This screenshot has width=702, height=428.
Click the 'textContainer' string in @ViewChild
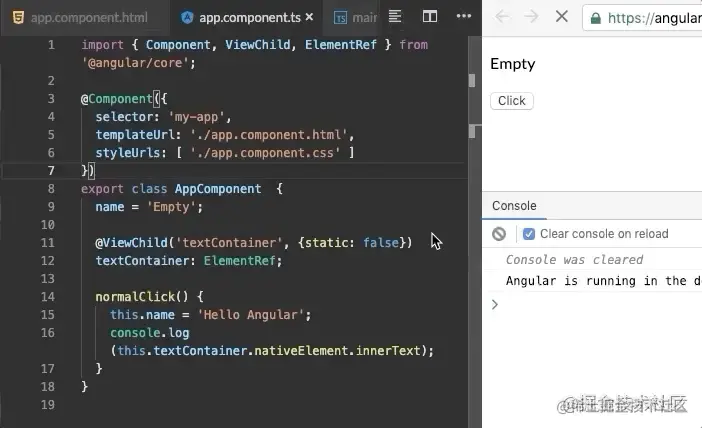[229, 243]
